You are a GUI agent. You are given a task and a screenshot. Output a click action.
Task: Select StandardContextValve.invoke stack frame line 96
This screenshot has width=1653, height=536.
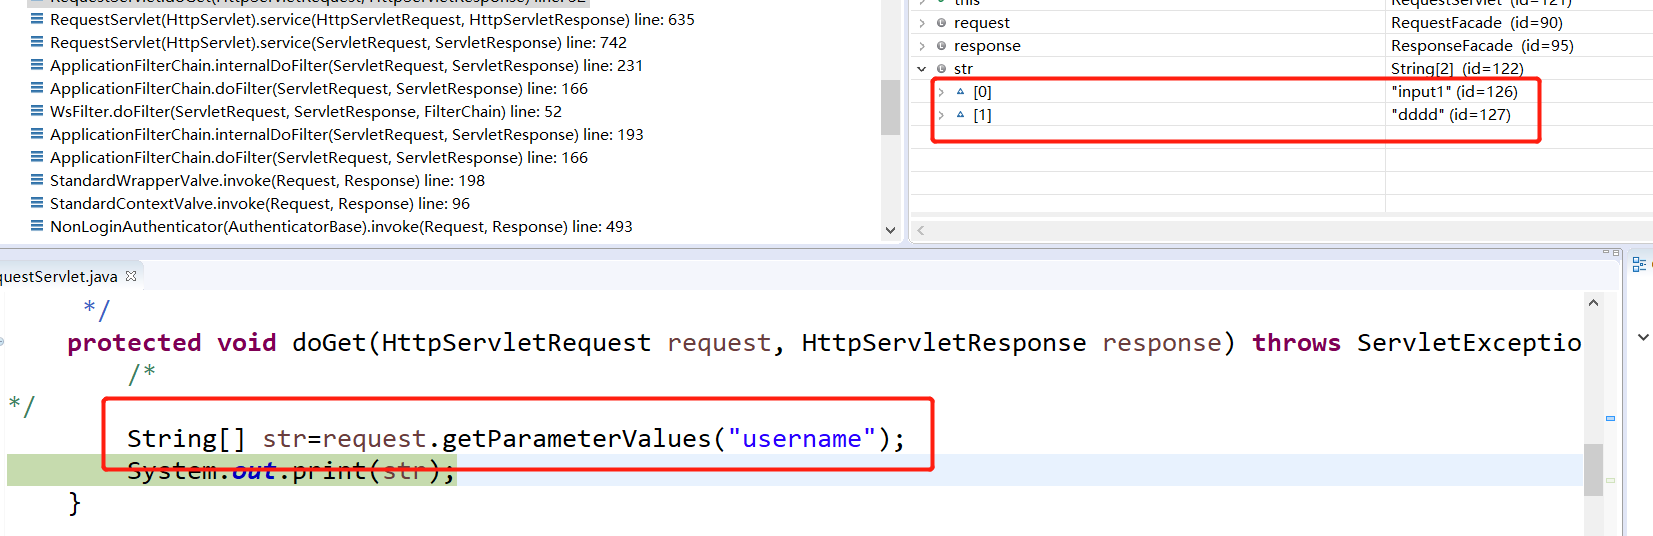click(260, 203)
